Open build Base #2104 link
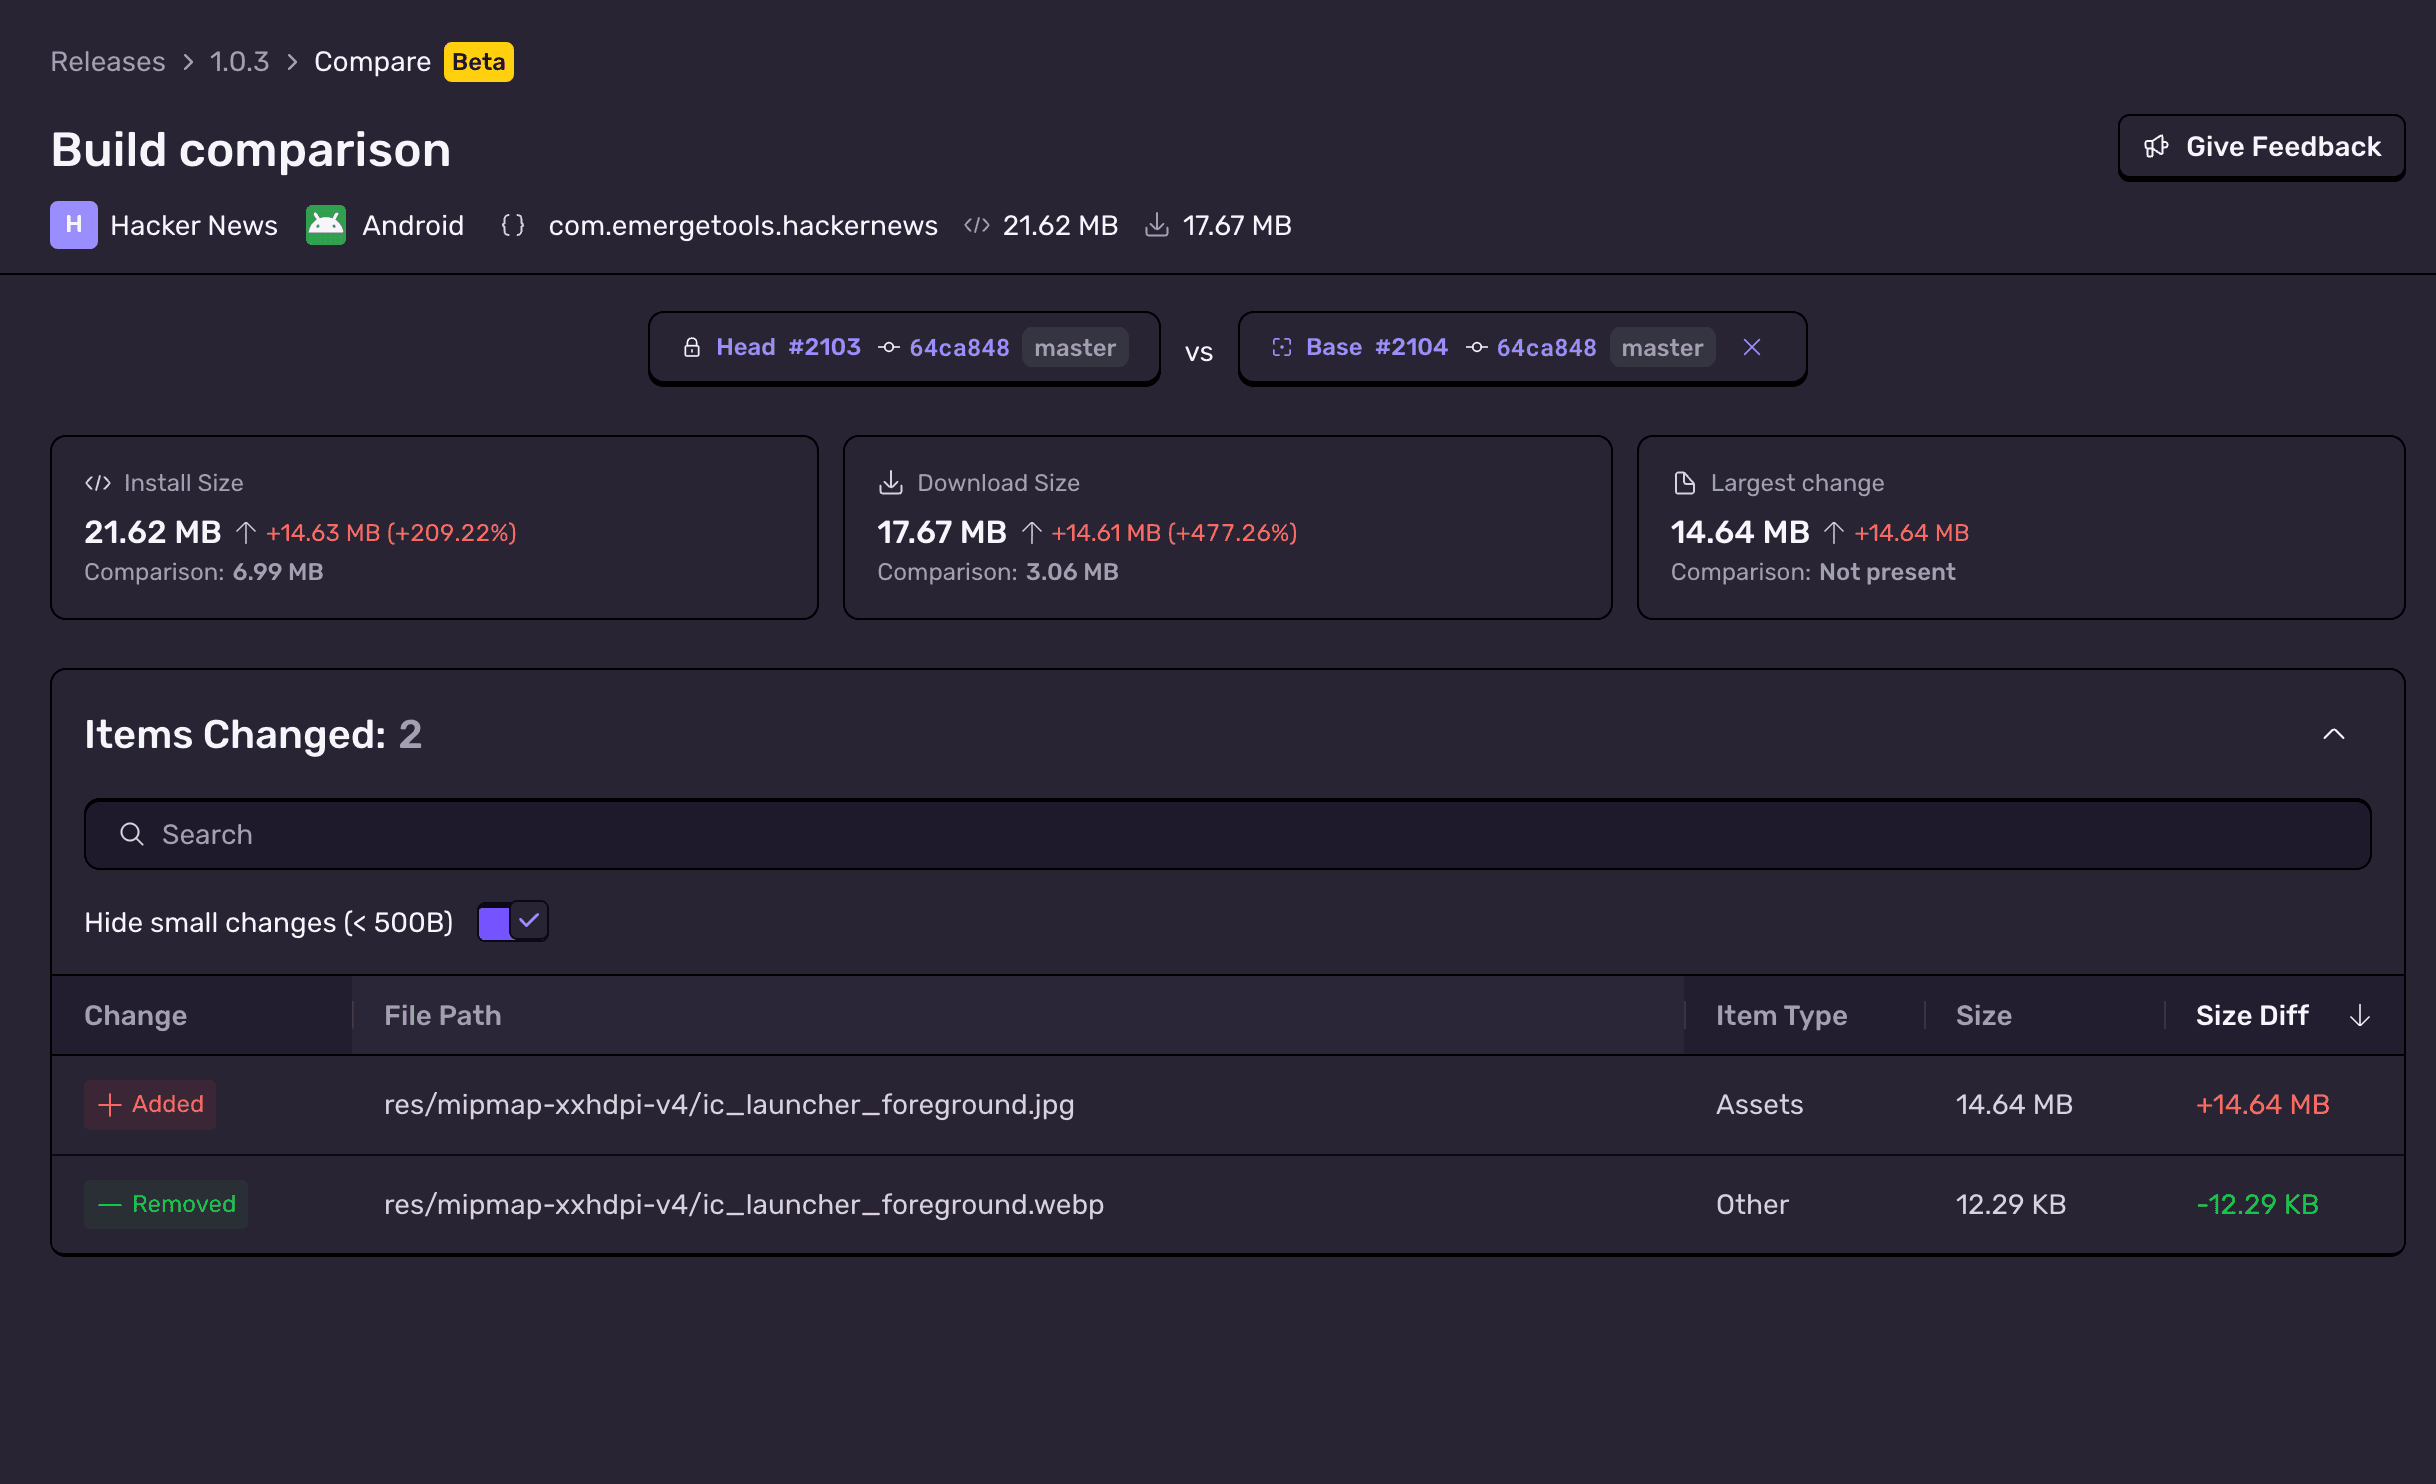2436x1484 pixels. [x=1377, y=347]
